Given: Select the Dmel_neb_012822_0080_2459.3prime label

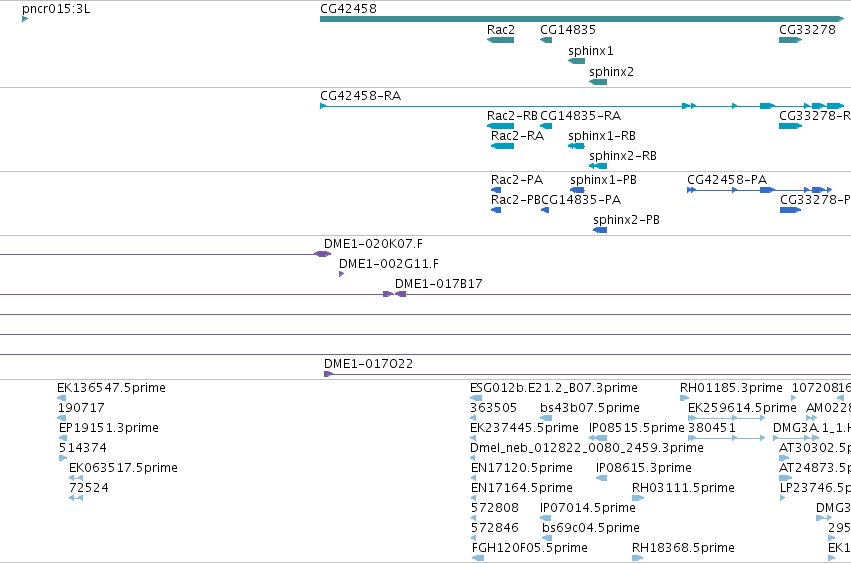Looking at the screenshot, I should (x=587, y=448).
